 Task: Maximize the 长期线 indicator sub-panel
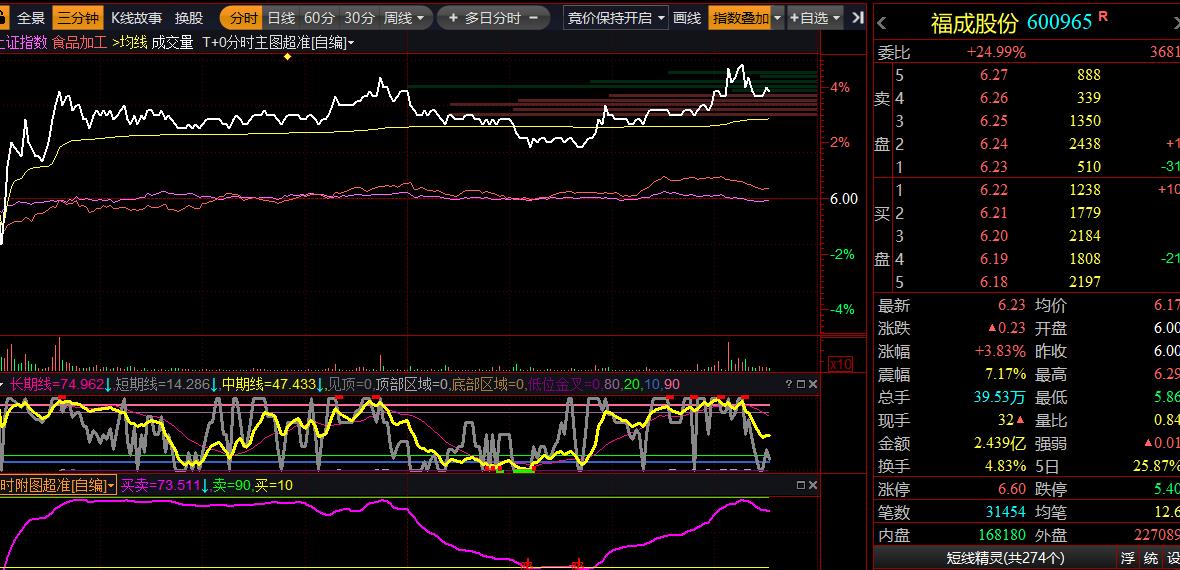[x=800, y=385]
